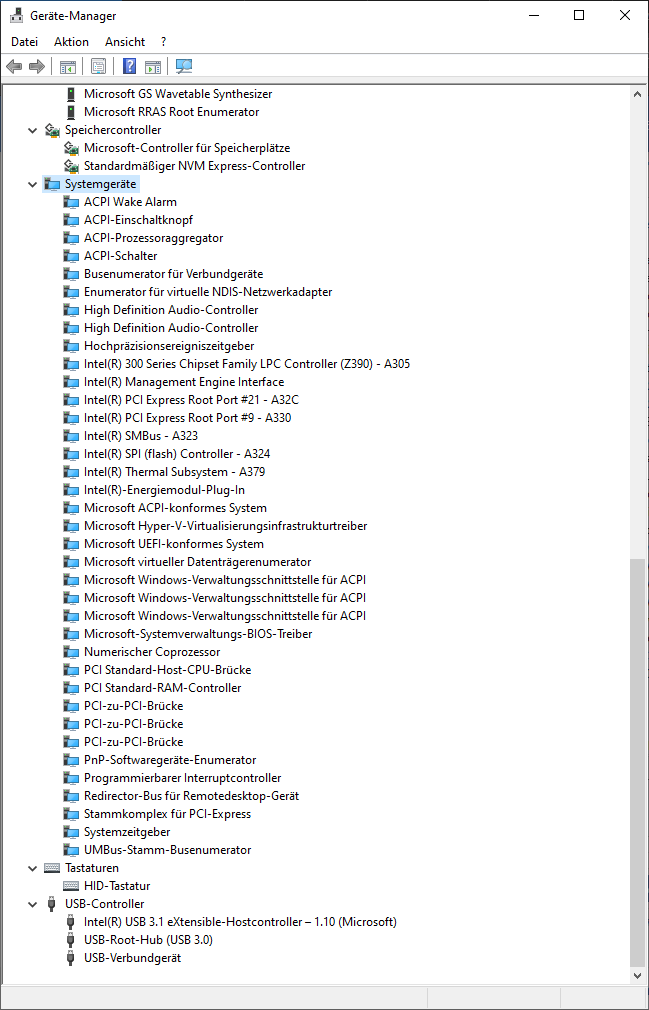Click the icon of Microsoft-Controller für Speicherplätze
The image size is (649, 1010).
(x=71, y=148)
